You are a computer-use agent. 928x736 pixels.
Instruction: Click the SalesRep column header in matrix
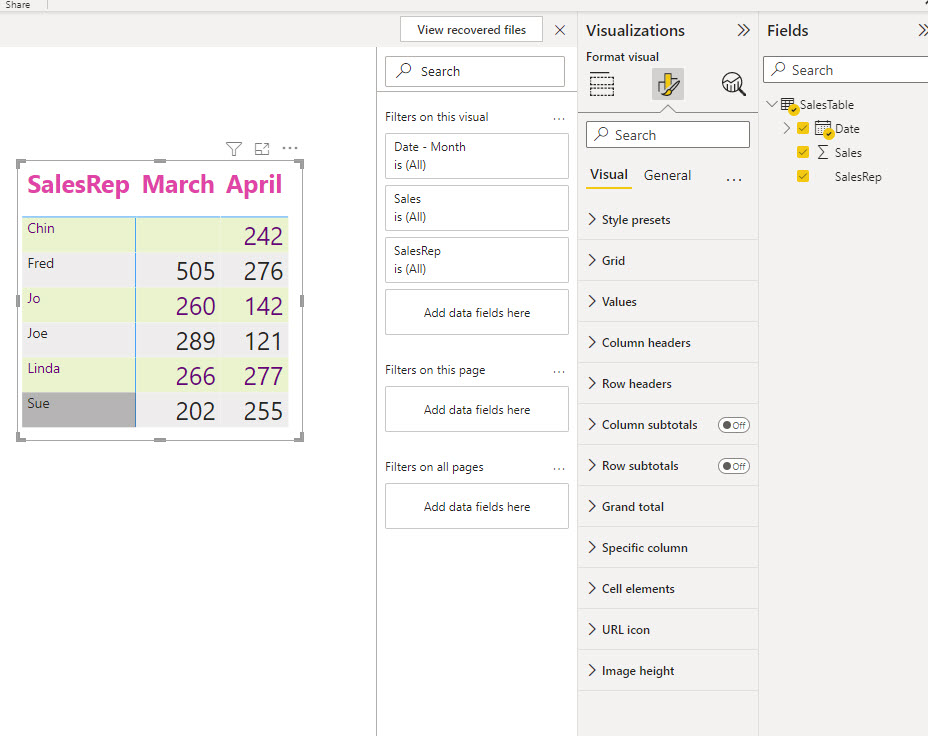pos(78,185)
